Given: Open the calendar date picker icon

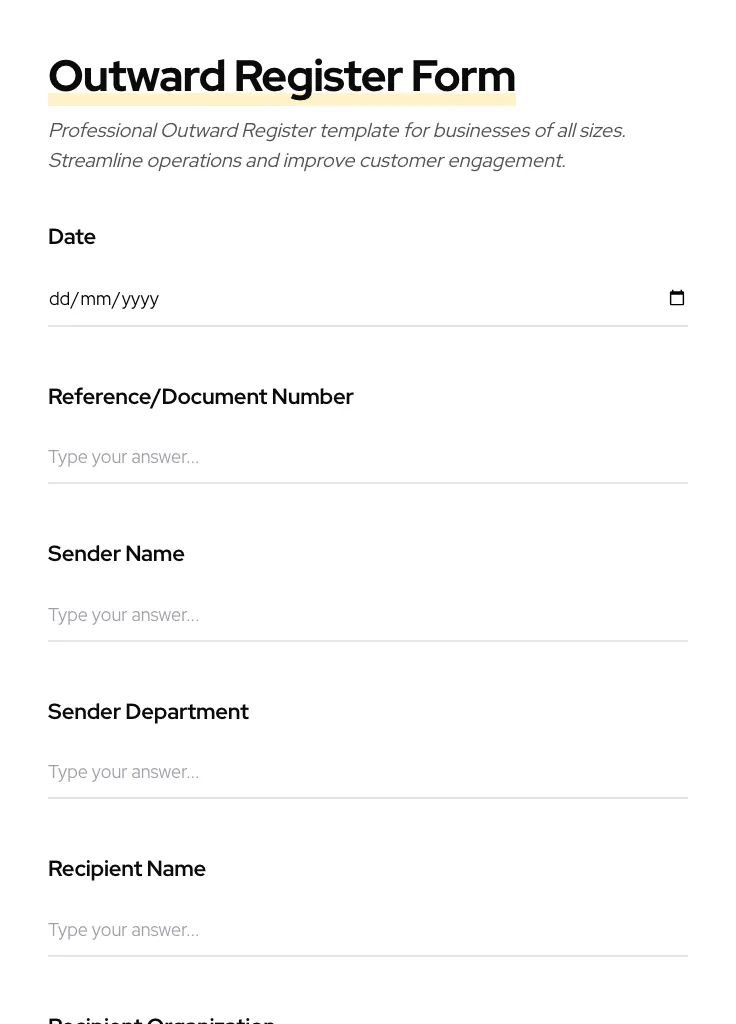Looking at the screenshot, I should pos(677,298).
